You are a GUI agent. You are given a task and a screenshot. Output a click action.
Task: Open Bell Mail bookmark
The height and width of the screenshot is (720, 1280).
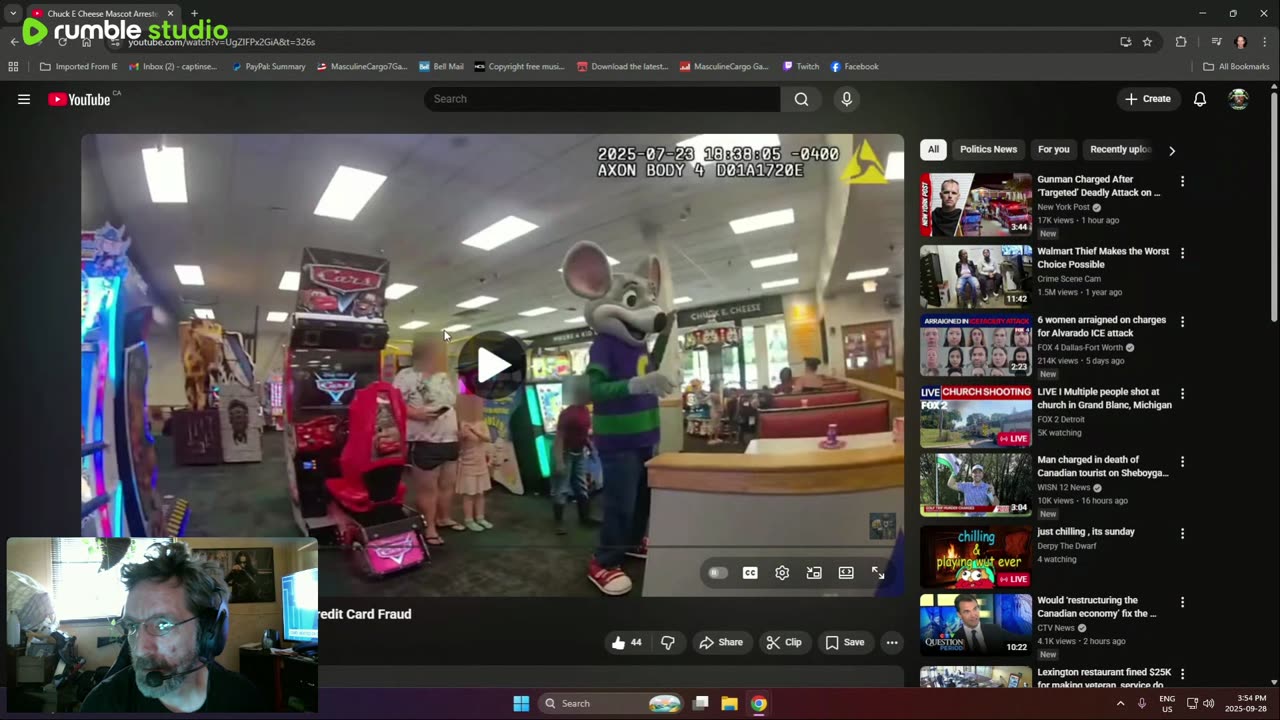pyautogui.click(x=441, y=67)
